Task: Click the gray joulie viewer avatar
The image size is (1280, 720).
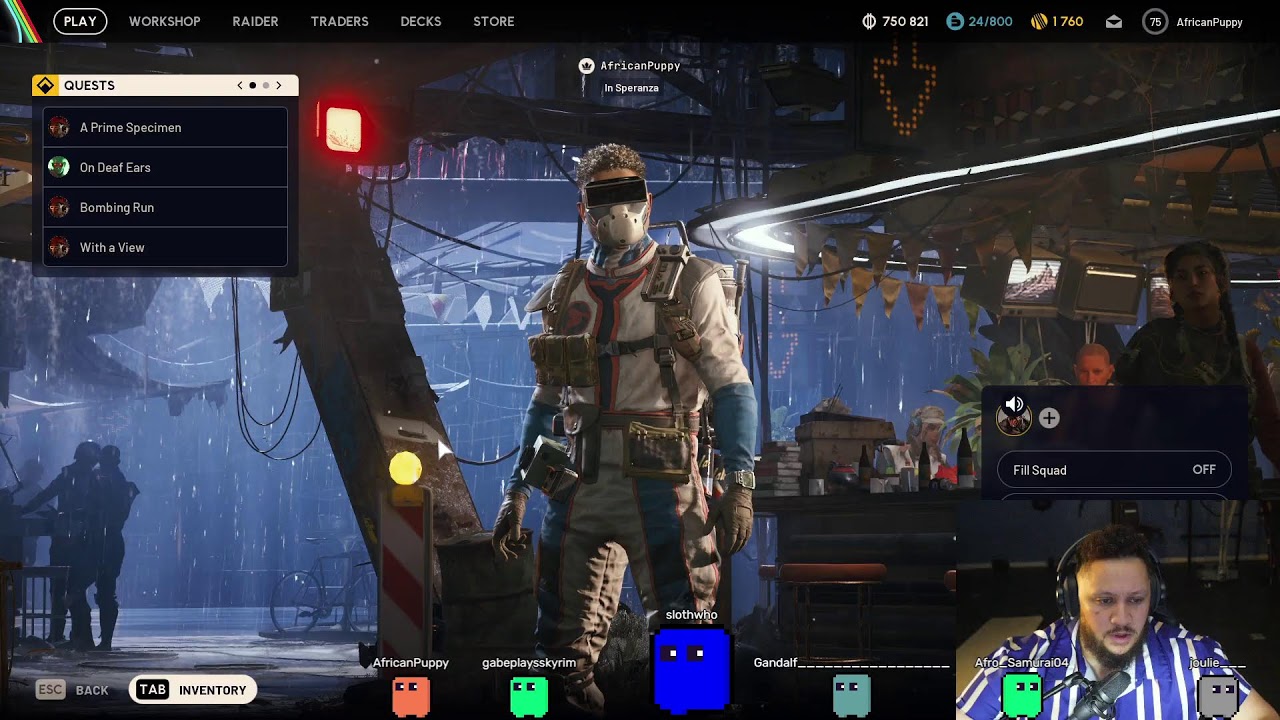Action: [x=1217, y=696]
